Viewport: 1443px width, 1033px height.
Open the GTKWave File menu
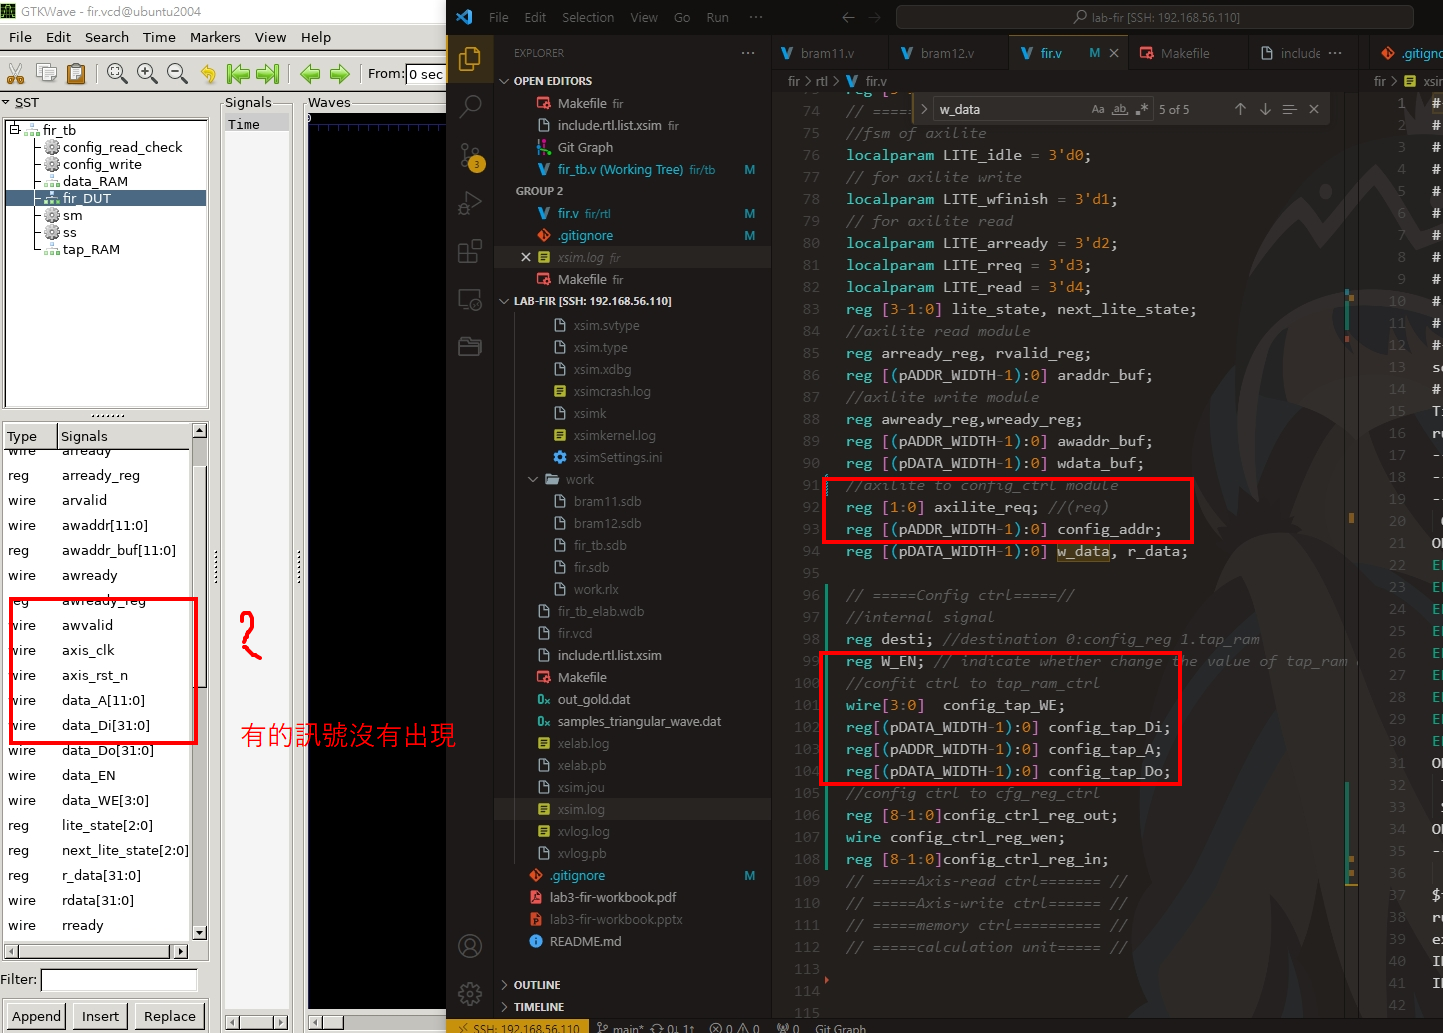pyautogui.click(x=20, y=37)
